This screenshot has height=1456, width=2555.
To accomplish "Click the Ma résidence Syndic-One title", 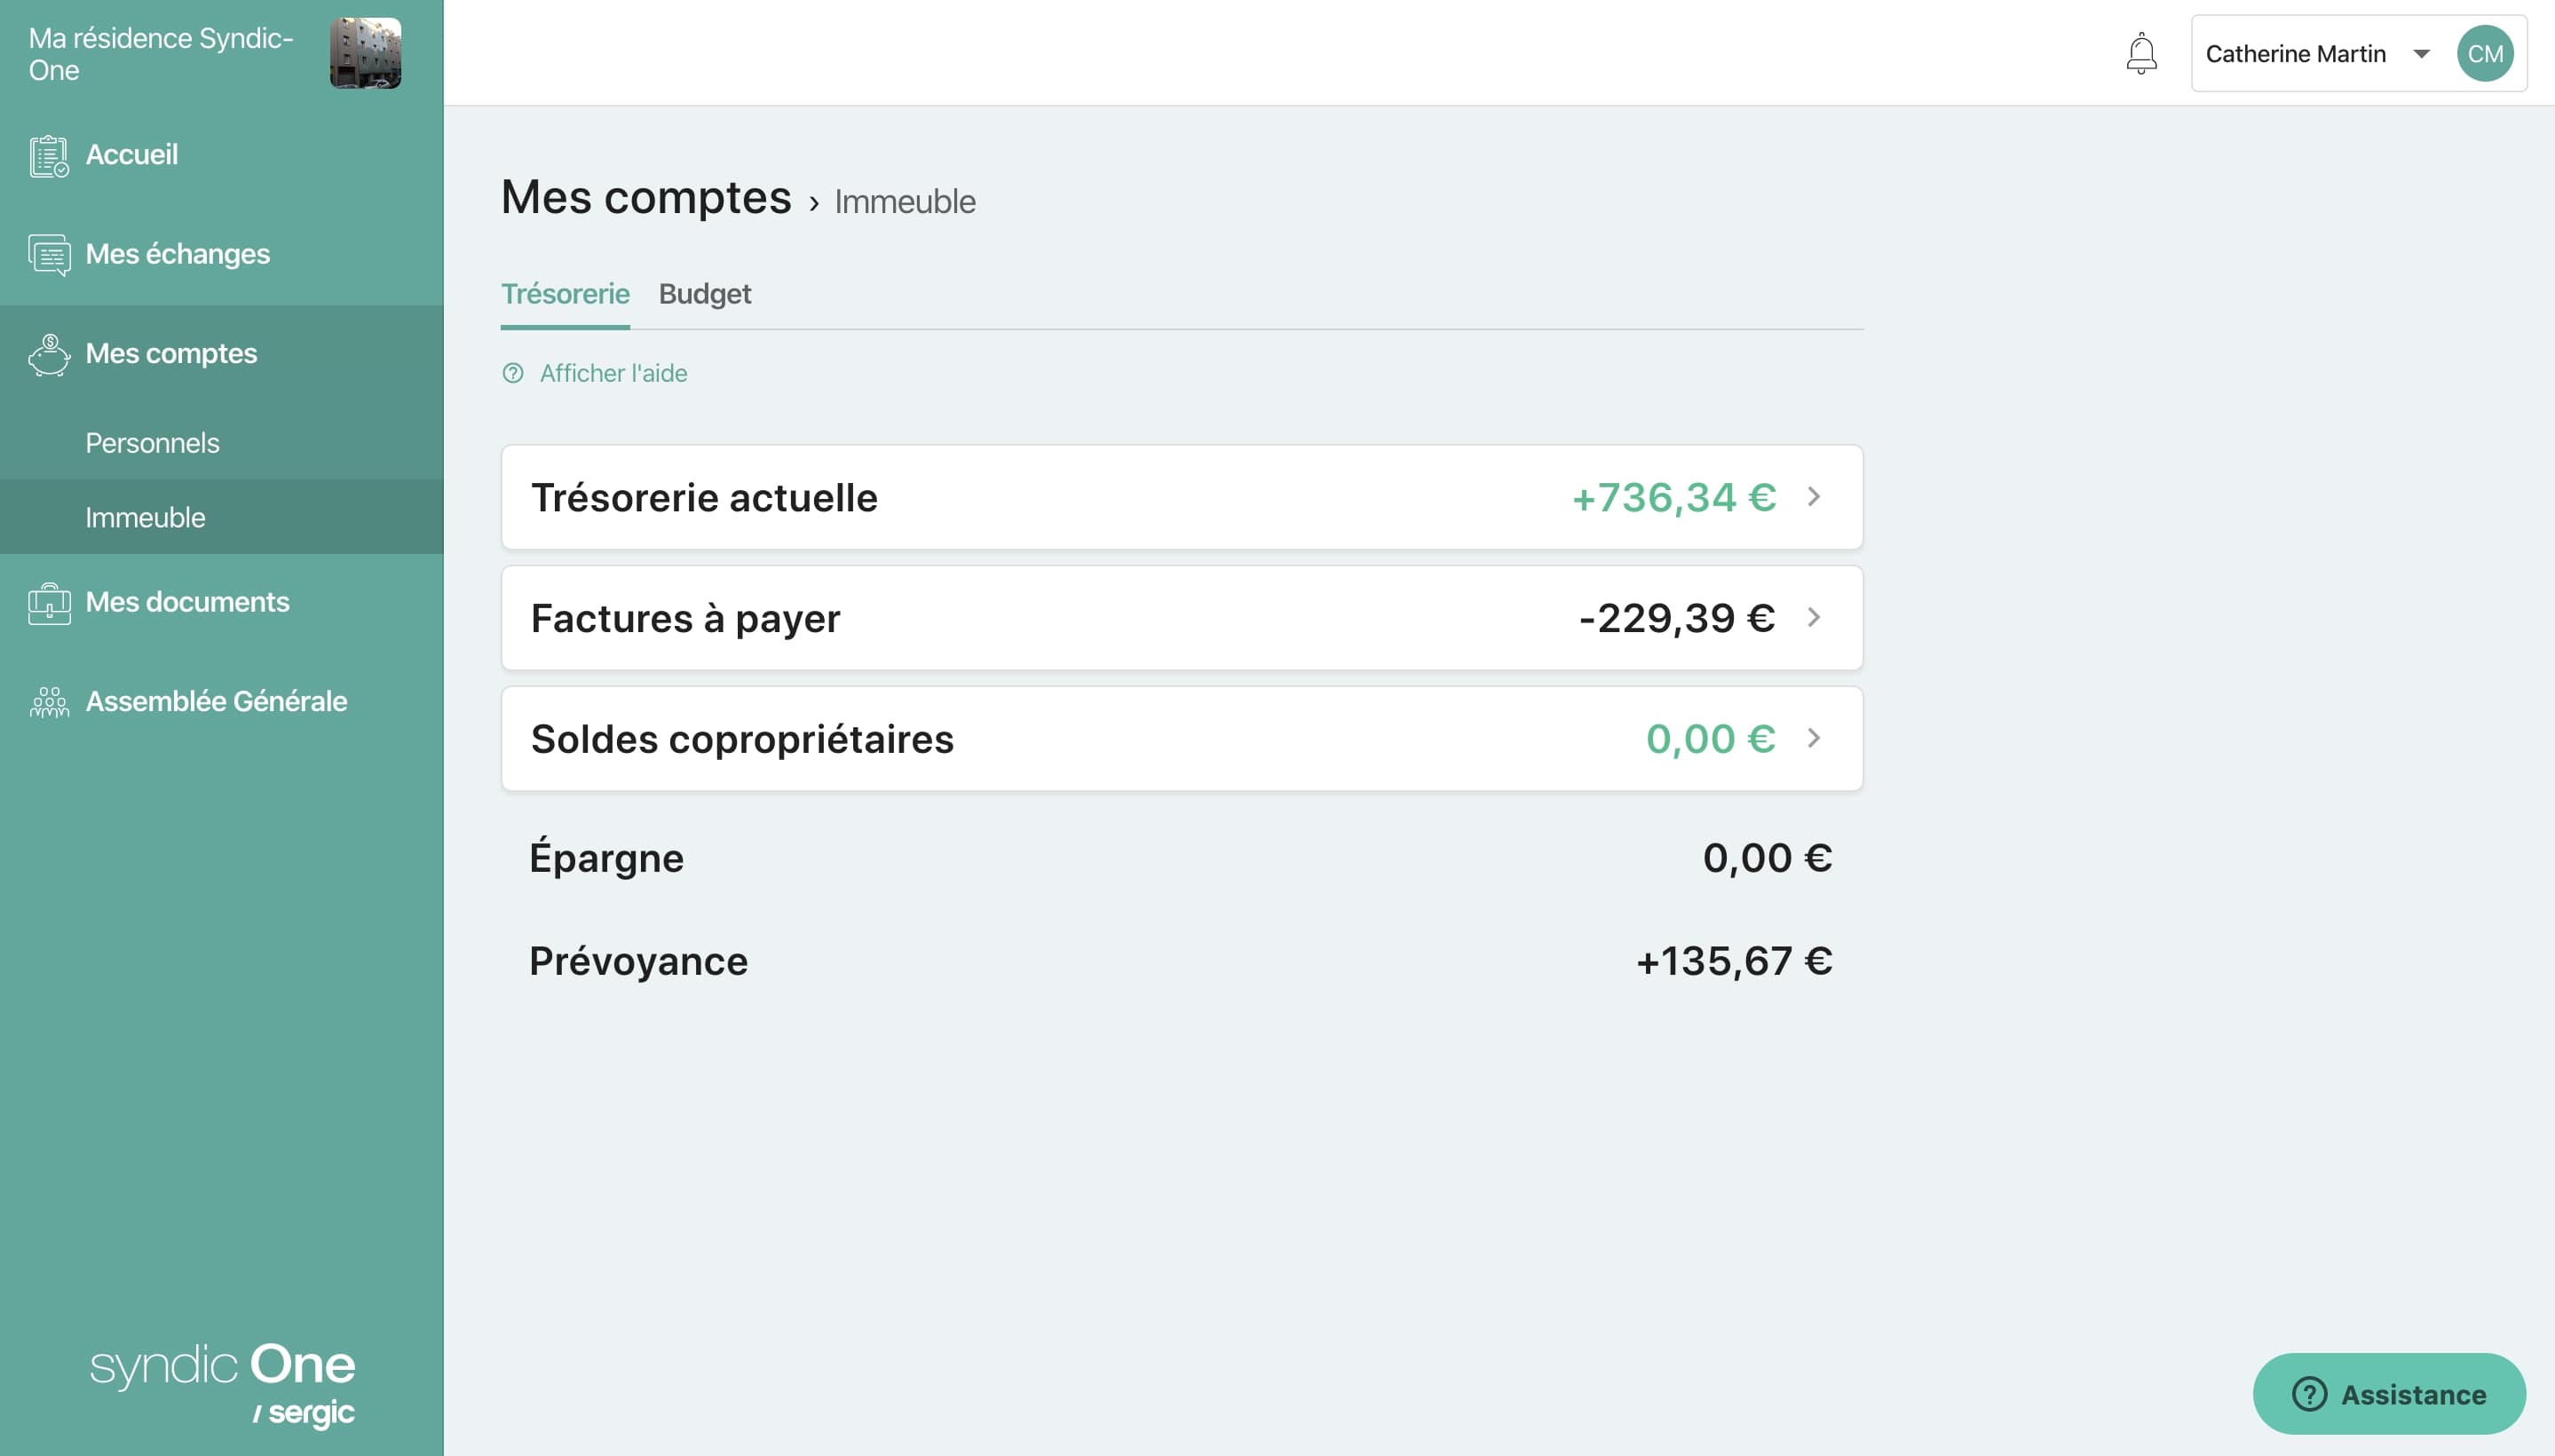I will tap(161, 54).
